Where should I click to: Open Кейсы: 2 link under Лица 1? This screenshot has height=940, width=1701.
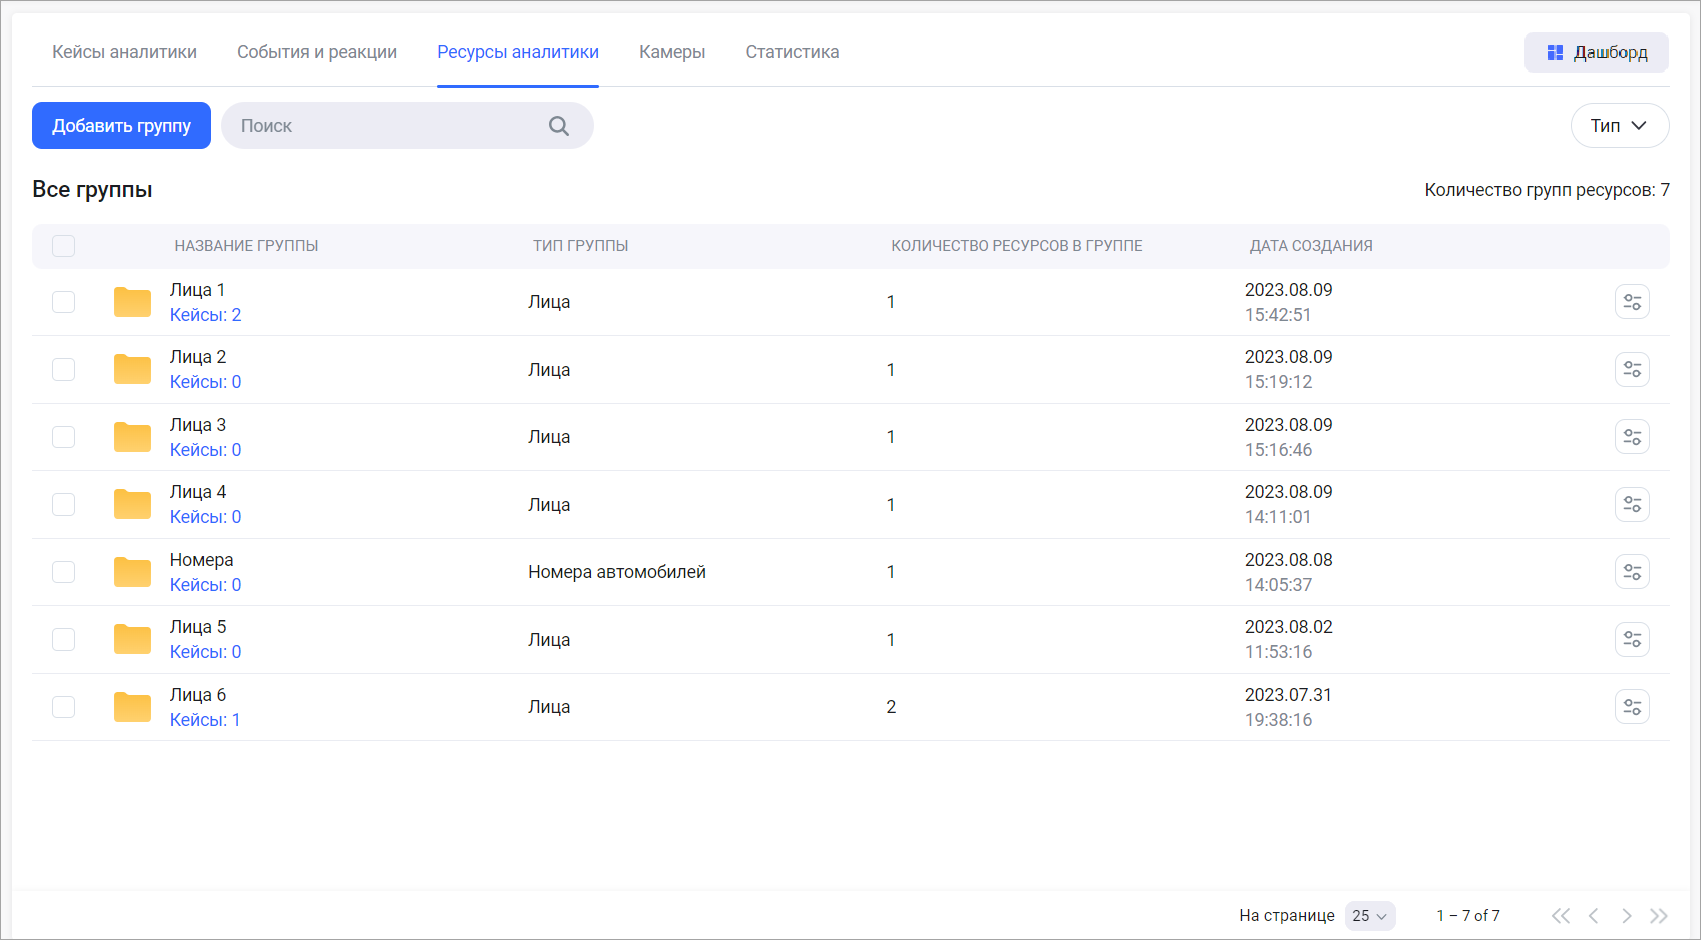point(205,315)
